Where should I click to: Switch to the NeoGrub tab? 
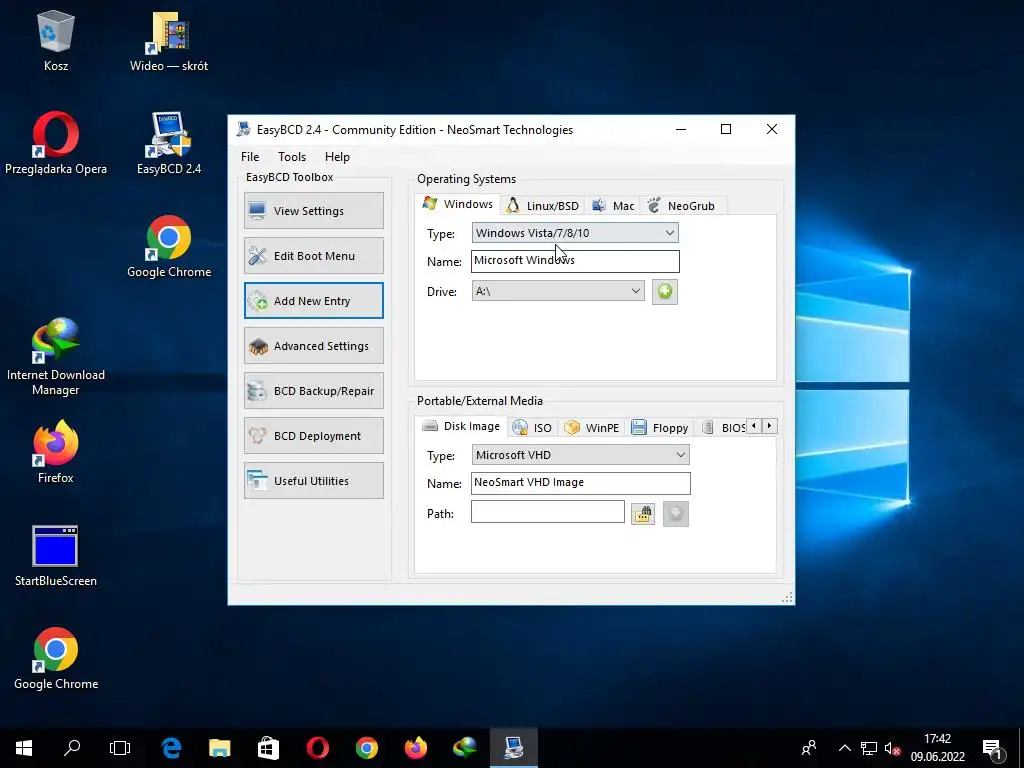[x=682, y=206]
